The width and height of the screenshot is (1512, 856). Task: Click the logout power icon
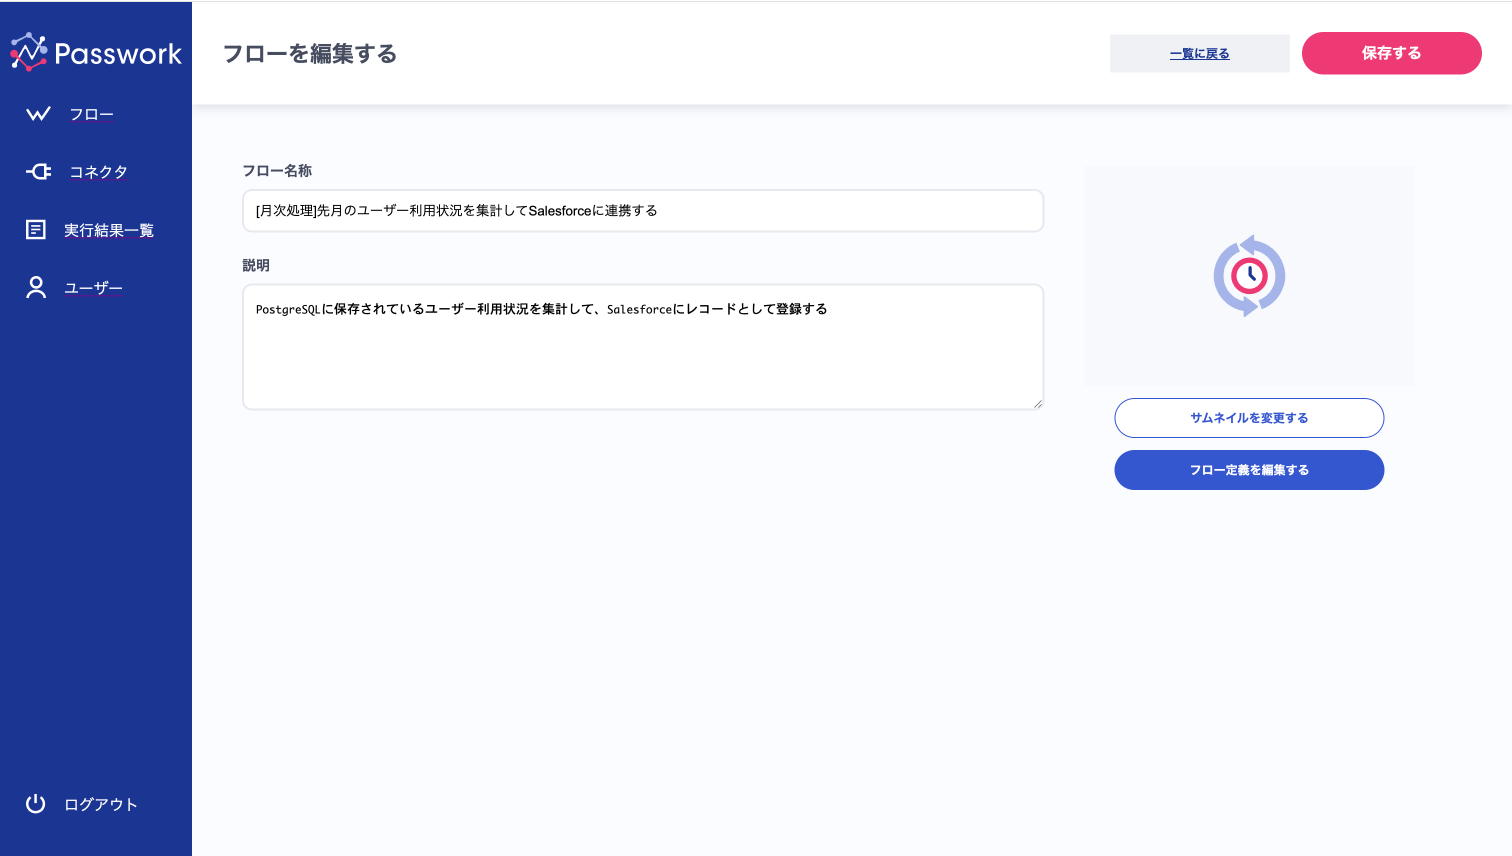(x=36, y=804)
